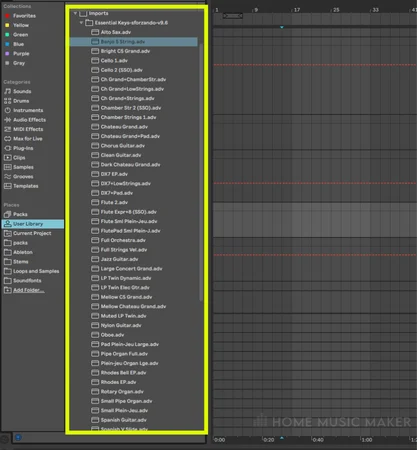Select Chamber Strings 1.adv
The image size is (417, 450).
[x=128, y=117]
